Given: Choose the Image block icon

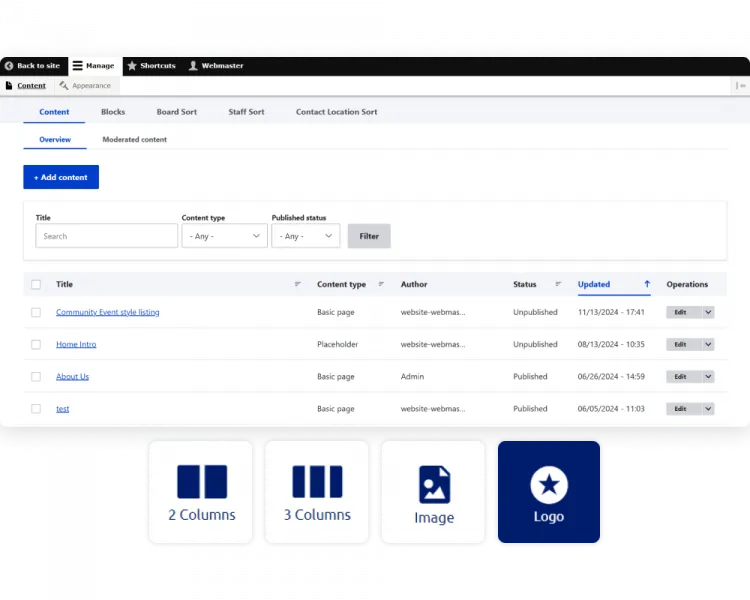Looking at the screenshot, I should click(434, 484).
